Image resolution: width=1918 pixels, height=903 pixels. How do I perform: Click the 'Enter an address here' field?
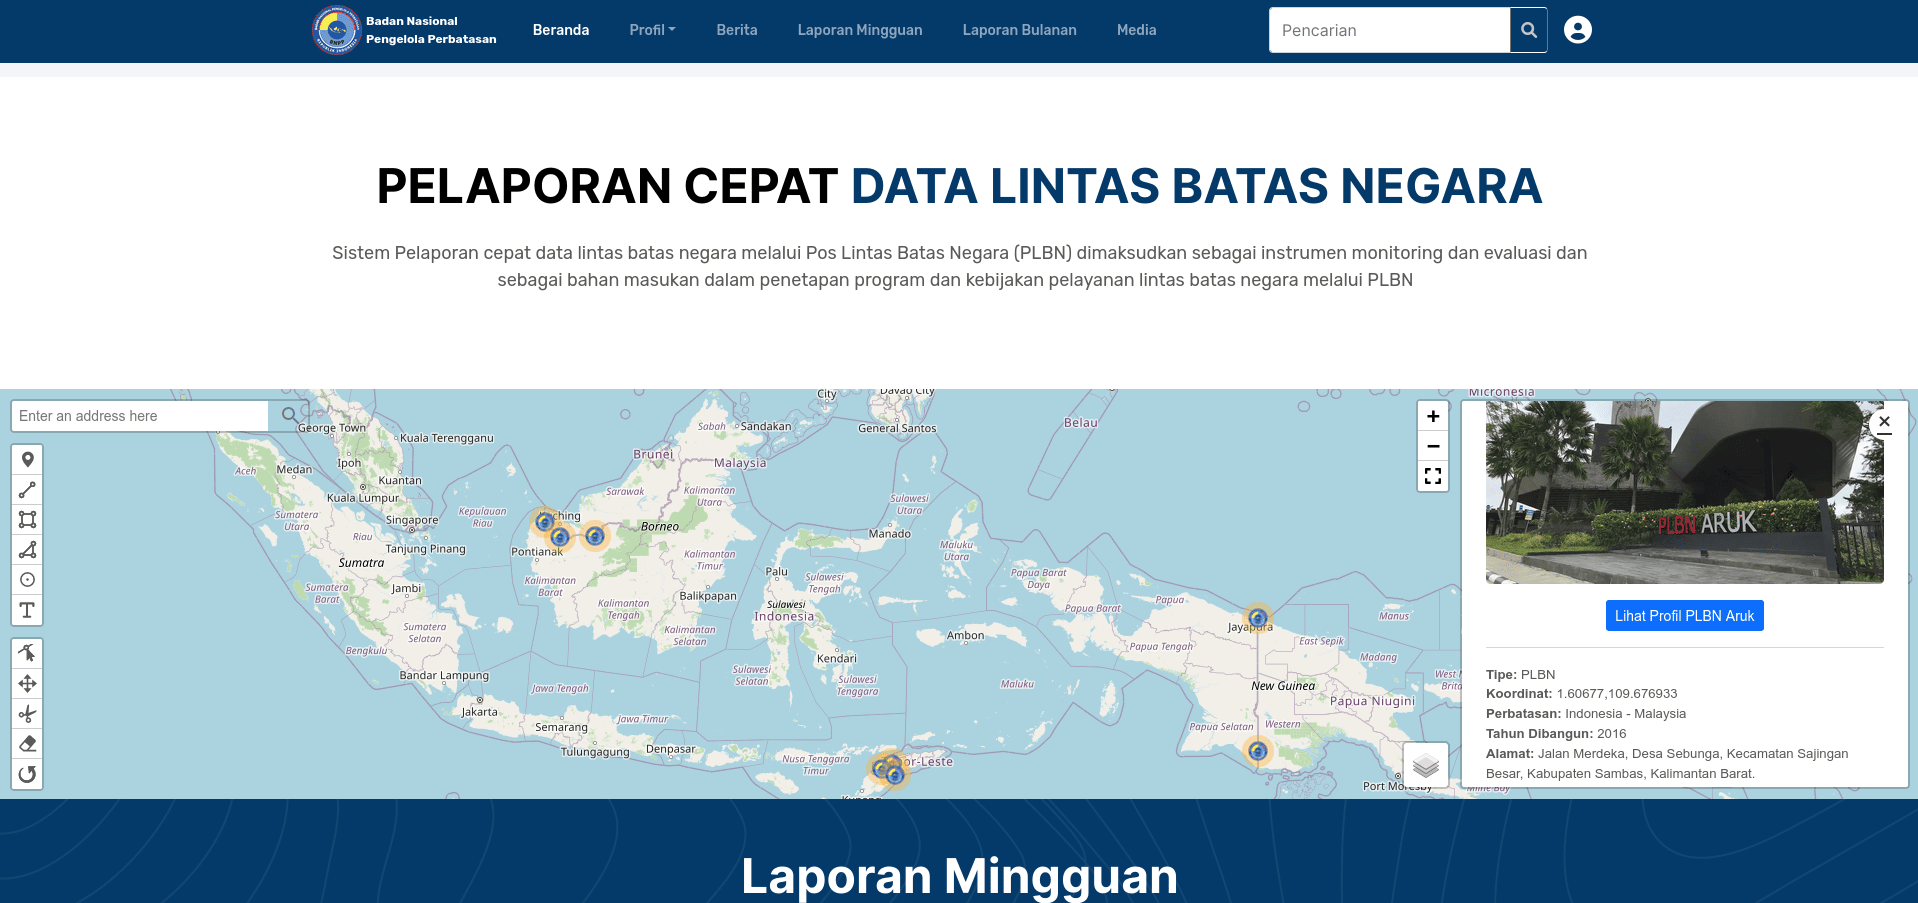pyautogui.click(x=140, y=416)
